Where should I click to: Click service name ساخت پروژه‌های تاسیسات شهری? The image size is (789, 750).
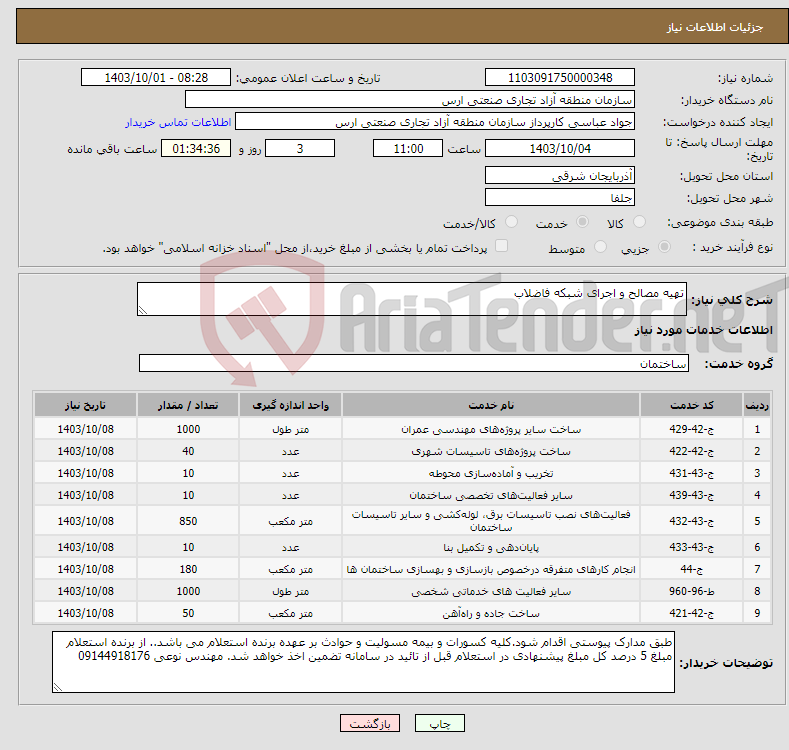pyautogui.click(x=491, y=452)
